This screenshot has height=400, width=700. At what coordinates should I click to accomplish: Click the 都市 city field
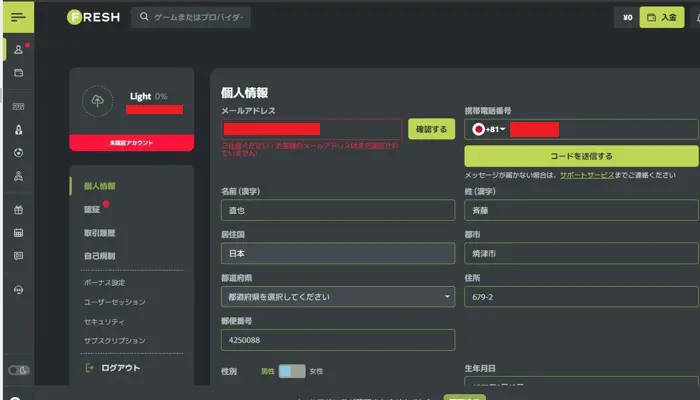tap(581, 254)
